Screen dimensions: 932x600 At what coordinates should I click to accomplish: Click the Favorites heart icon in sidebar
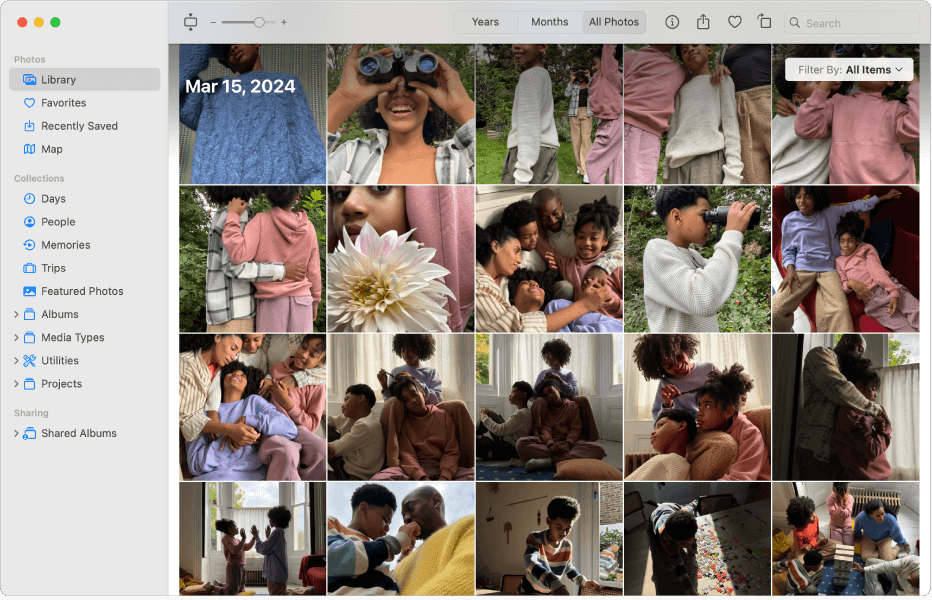coord(29,102)
